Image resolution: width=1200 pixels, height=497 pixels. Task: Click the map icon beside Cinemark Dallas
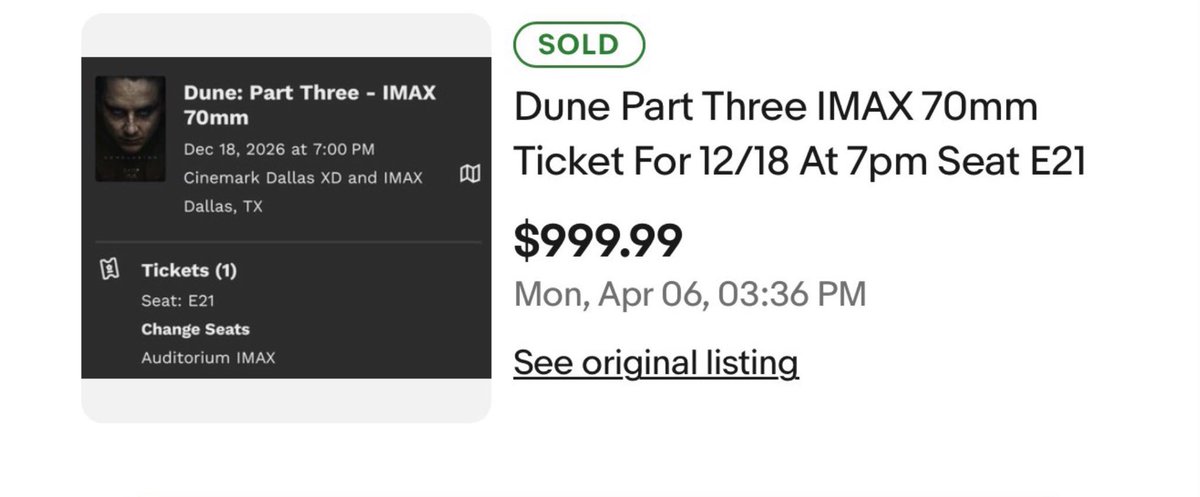[469, 176]
